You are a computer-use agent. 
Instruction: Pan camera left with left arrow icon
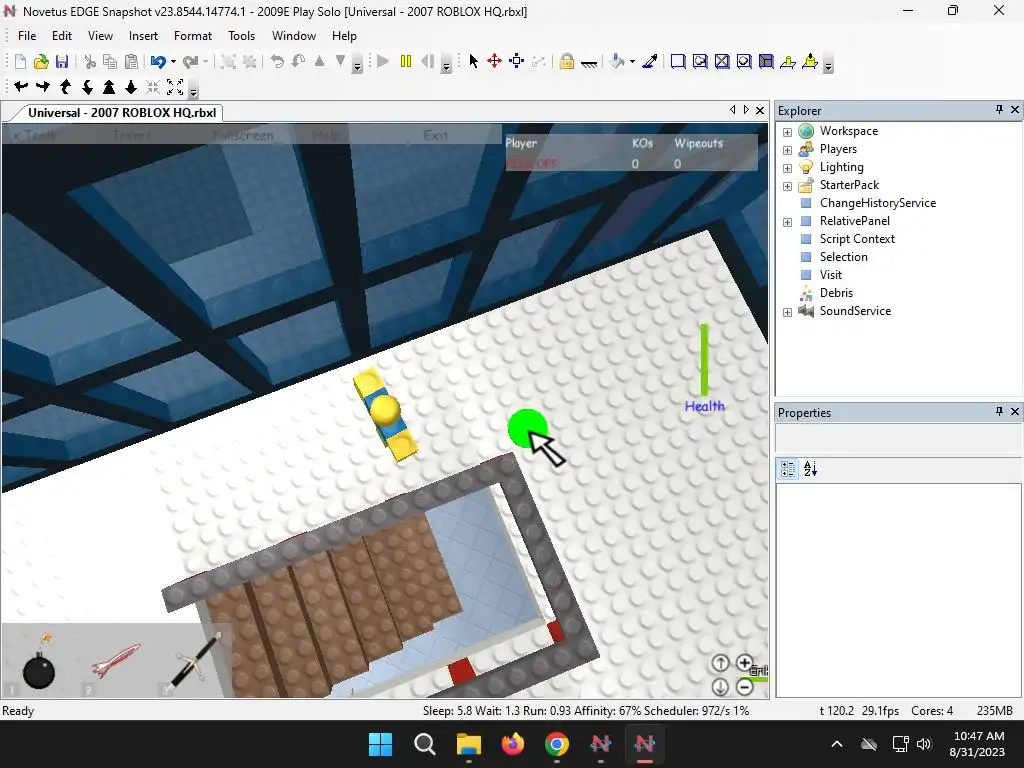point(21,86)
